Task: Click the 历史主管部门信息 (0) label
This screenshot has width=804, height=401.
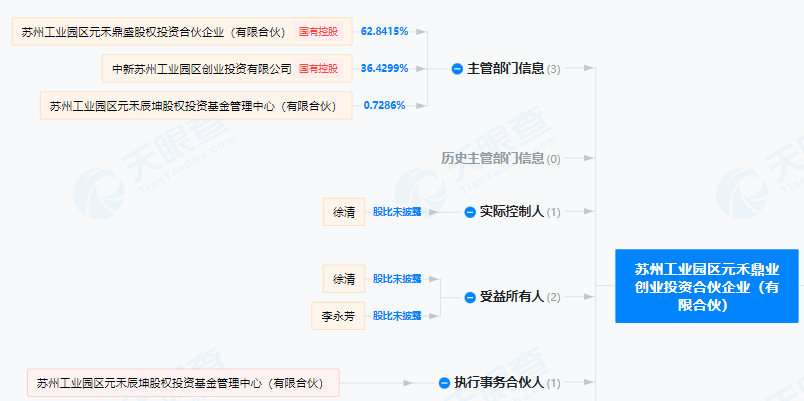Action: 500,158
